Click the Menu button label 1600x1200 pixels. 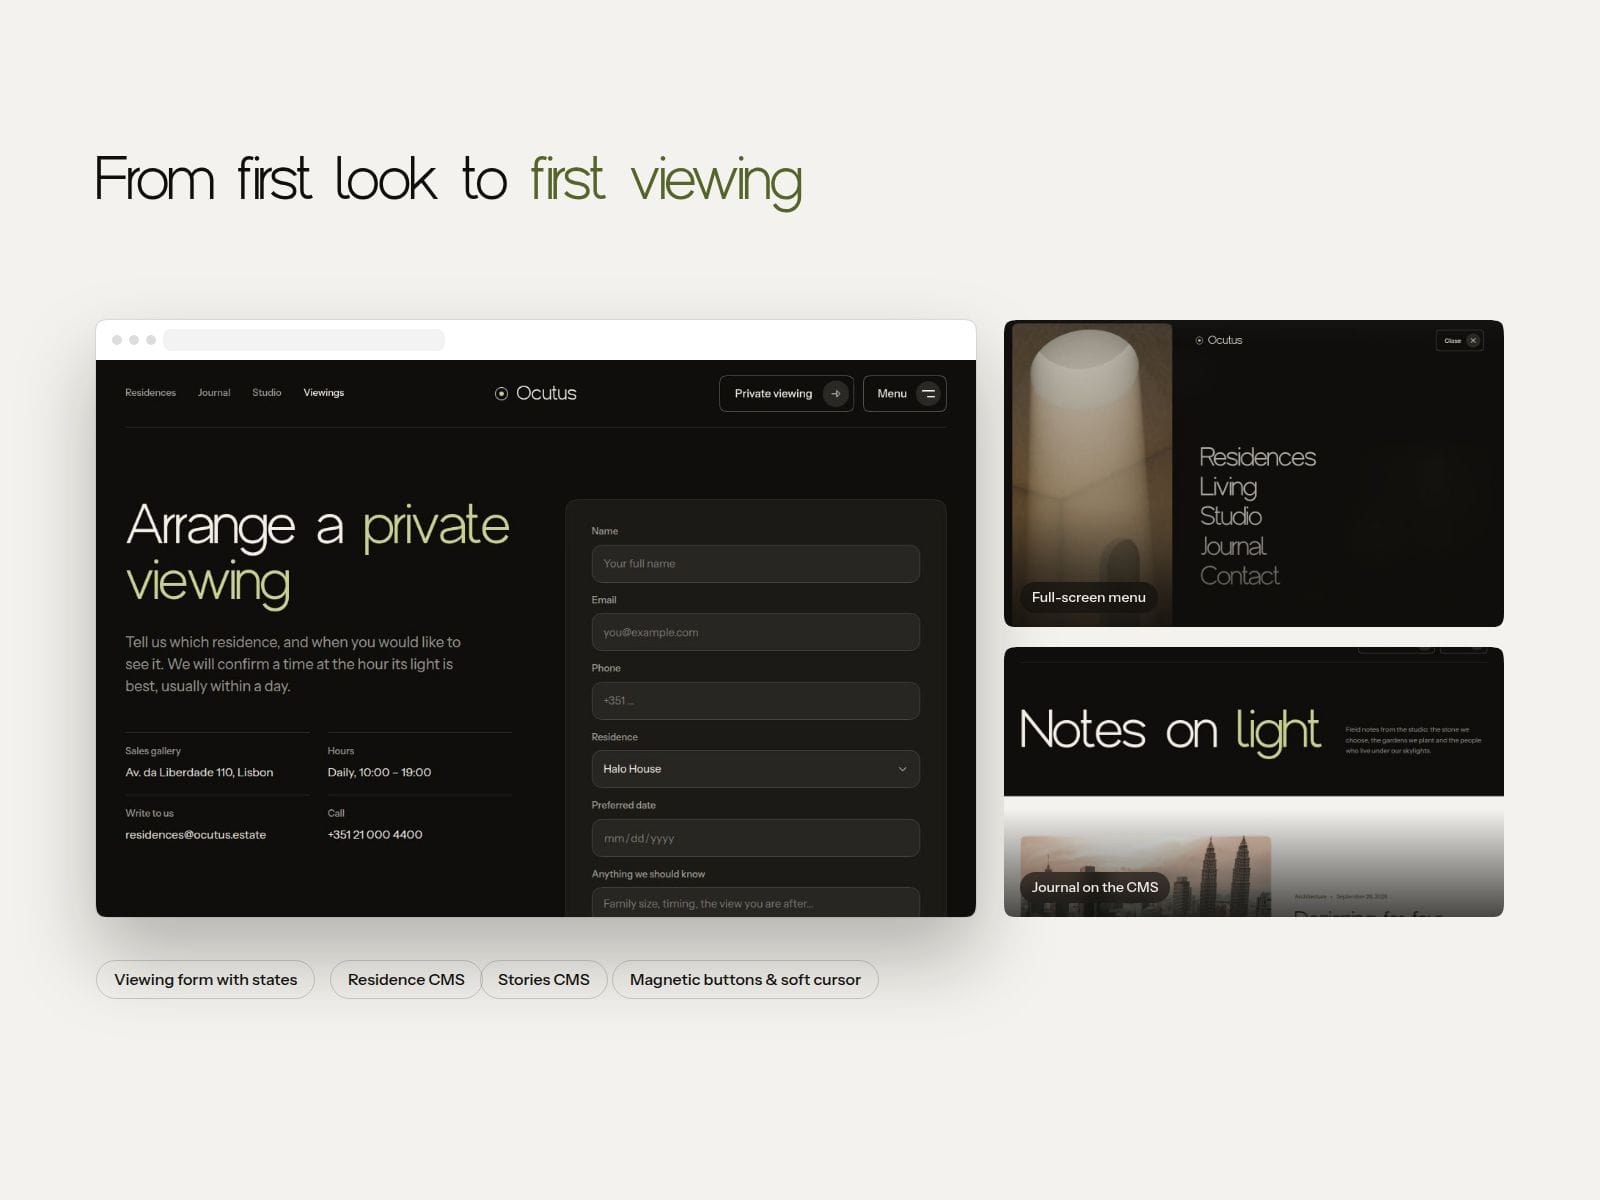[x=892, y=394]
